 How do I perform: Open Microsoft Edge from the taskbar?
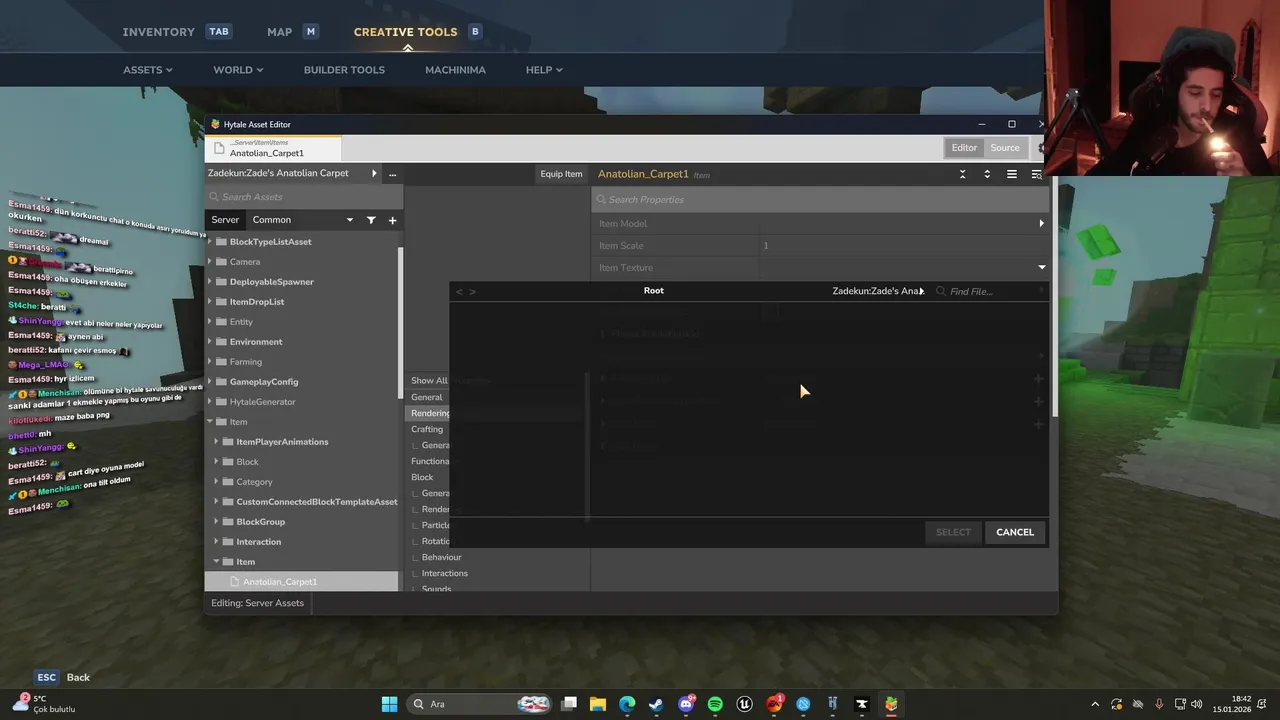pyautogui.click(x=627, y=704)
